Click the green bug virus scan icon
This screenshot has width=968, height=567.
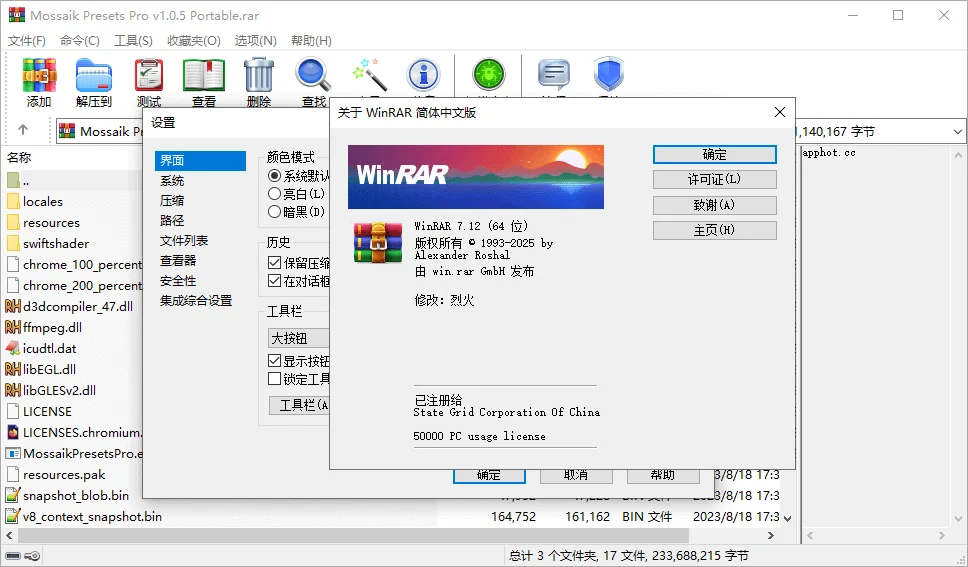point(487,76)
